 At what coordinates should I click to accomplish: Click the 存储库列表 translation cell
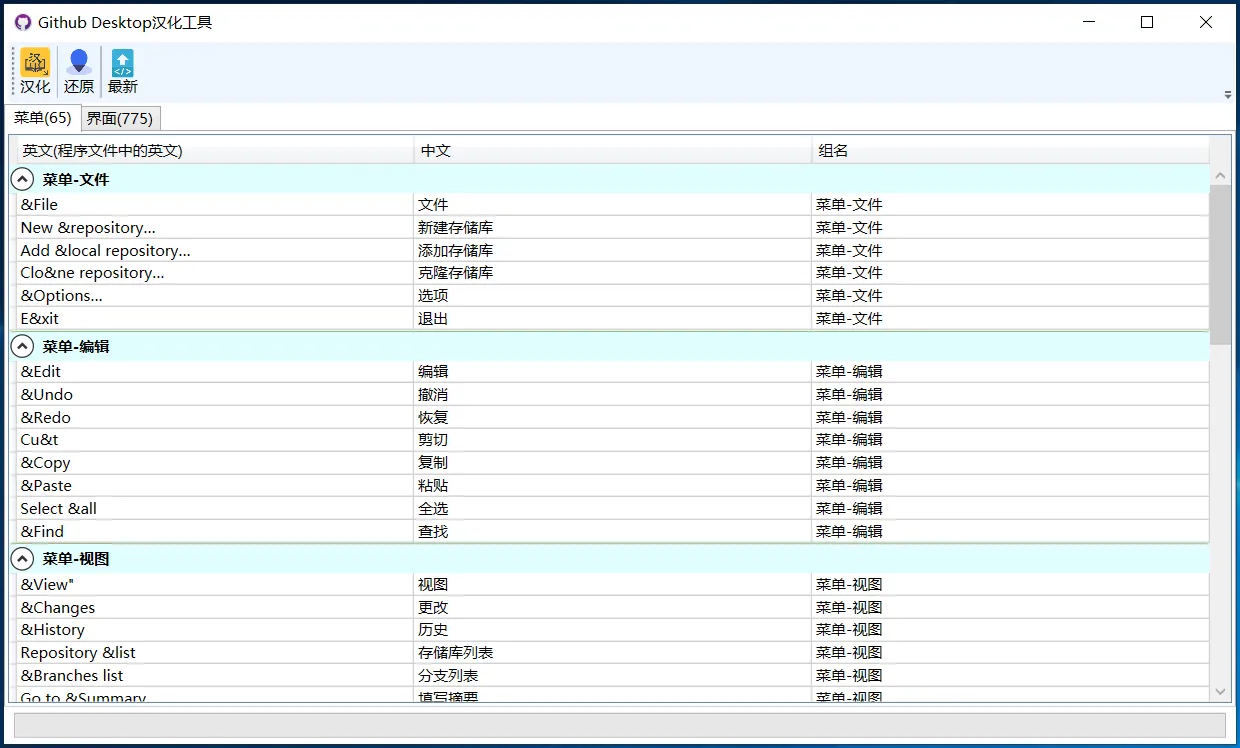(613, 652)
